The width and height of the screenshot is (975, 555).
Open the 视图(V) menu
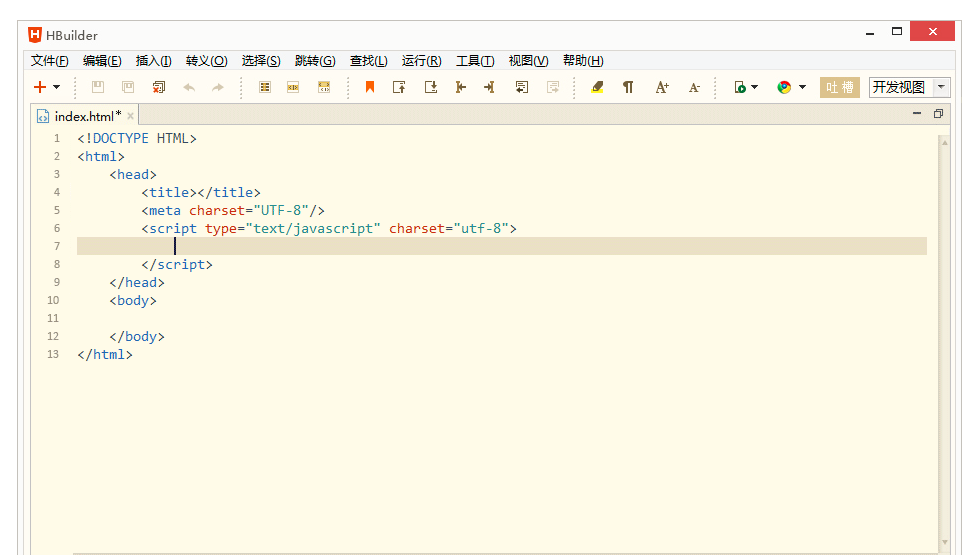pyautogui.click(x=529, y=61)
